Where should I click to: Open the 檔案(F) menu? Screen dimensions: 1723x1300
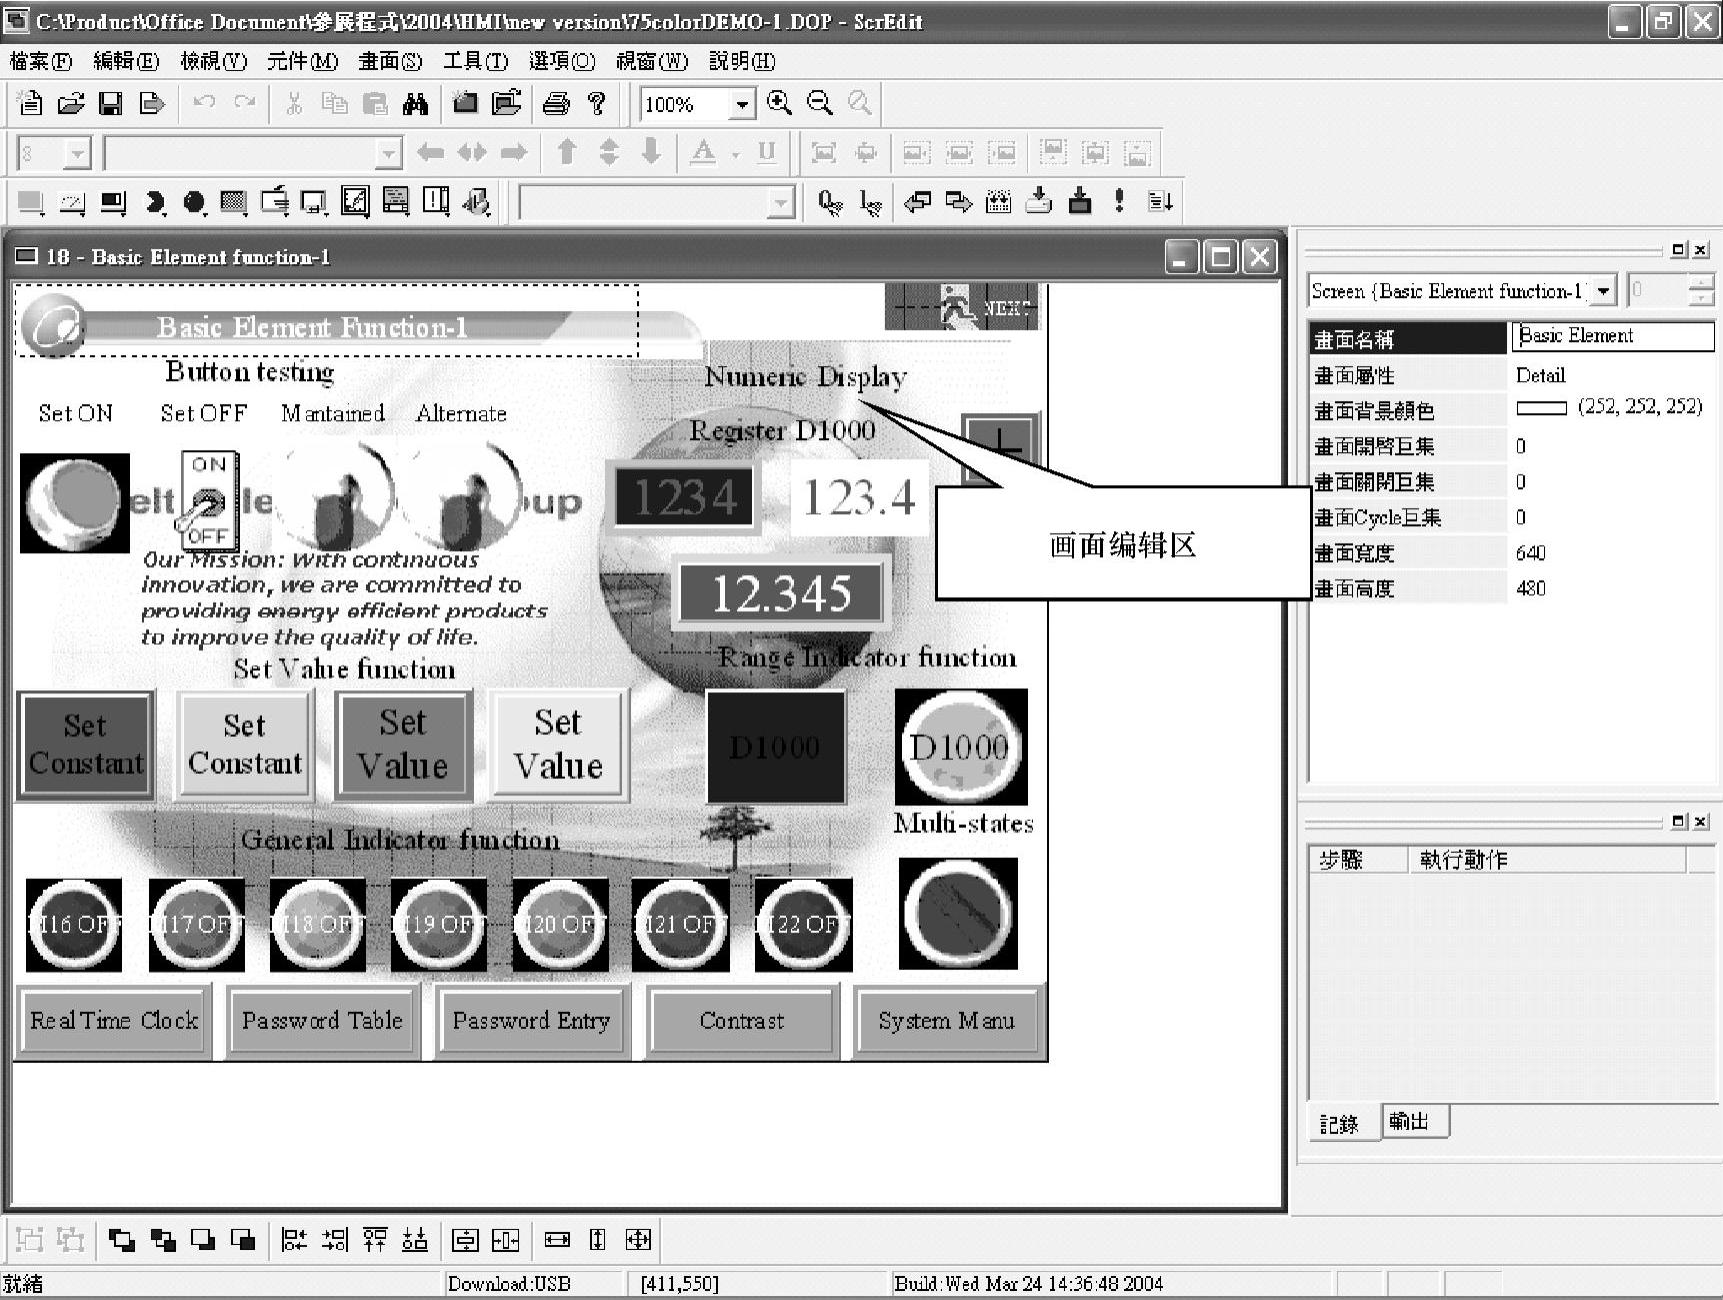(x=41, y=62)
